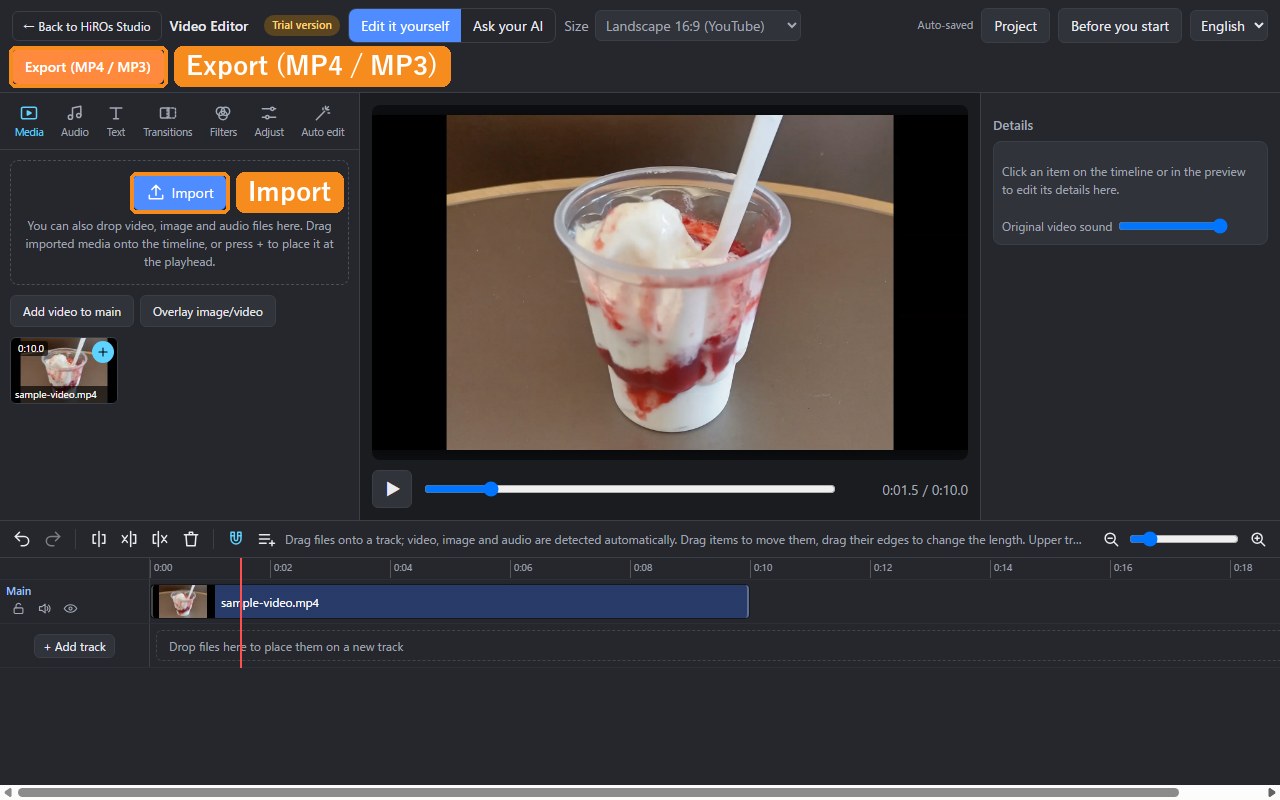
Task: Click the 0:08 timeline ruler mark
Action: pos(642,568)
